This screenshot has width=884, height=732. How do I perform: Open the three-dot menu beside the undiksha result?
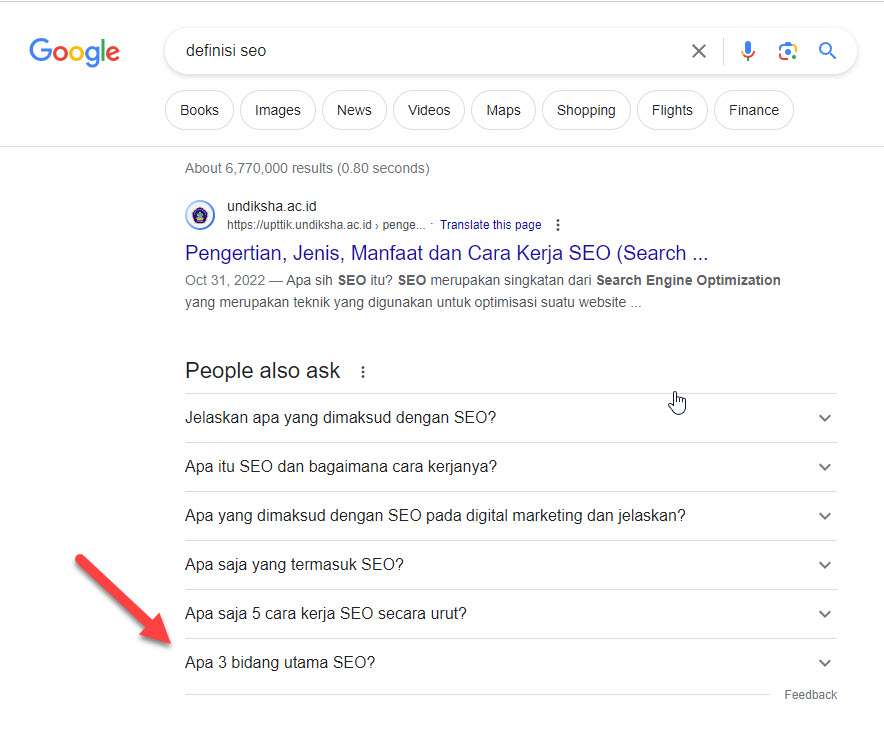pyautogui.click(x=558, y=225)
